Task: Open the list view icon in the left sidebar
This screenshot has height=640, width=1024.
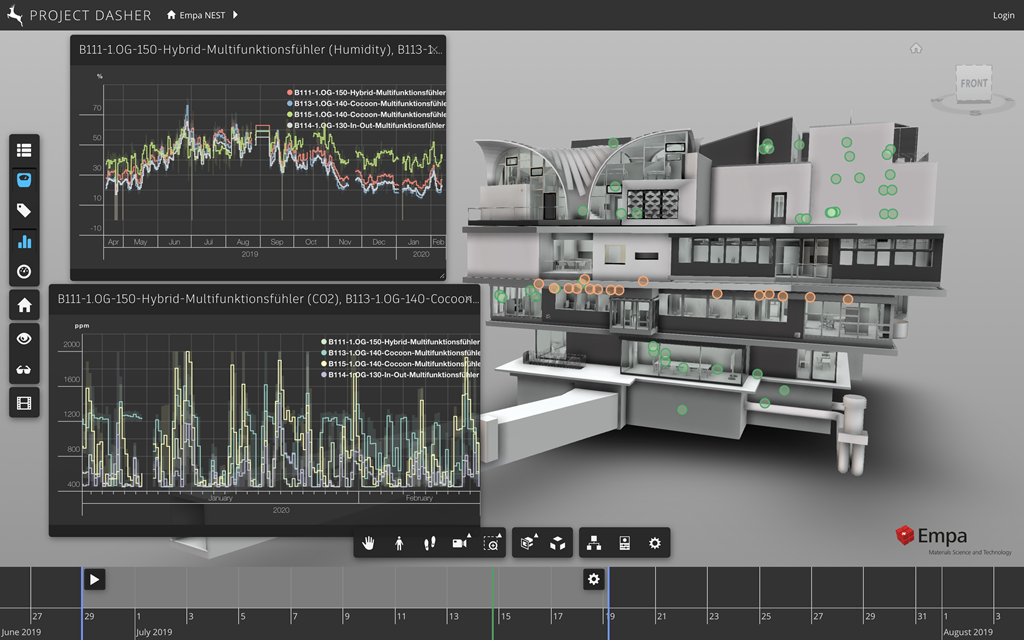Action: (24, 150)
